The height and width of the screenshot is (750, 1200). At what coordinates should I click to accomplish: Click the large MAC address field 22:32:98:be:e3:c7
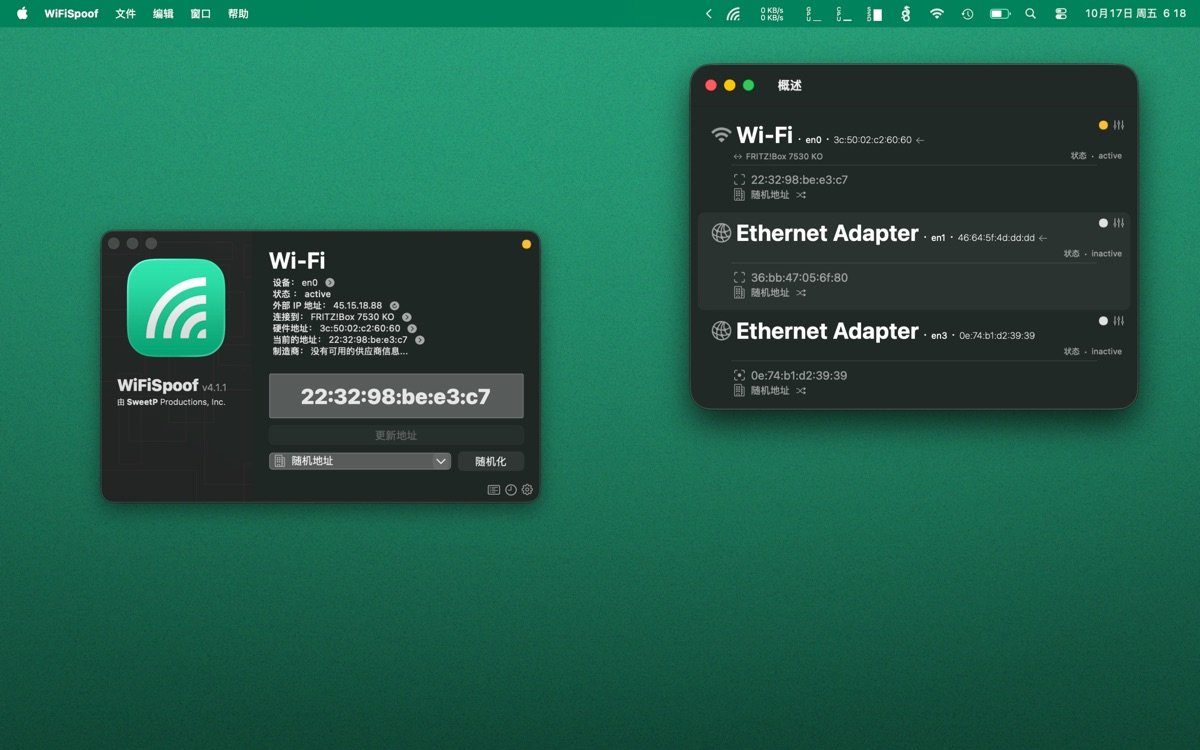click(x=396, y=396)
